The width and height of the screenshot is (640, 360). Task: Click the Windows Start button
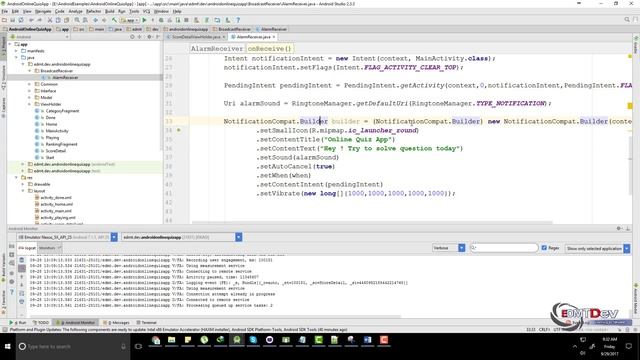[7, 346]
